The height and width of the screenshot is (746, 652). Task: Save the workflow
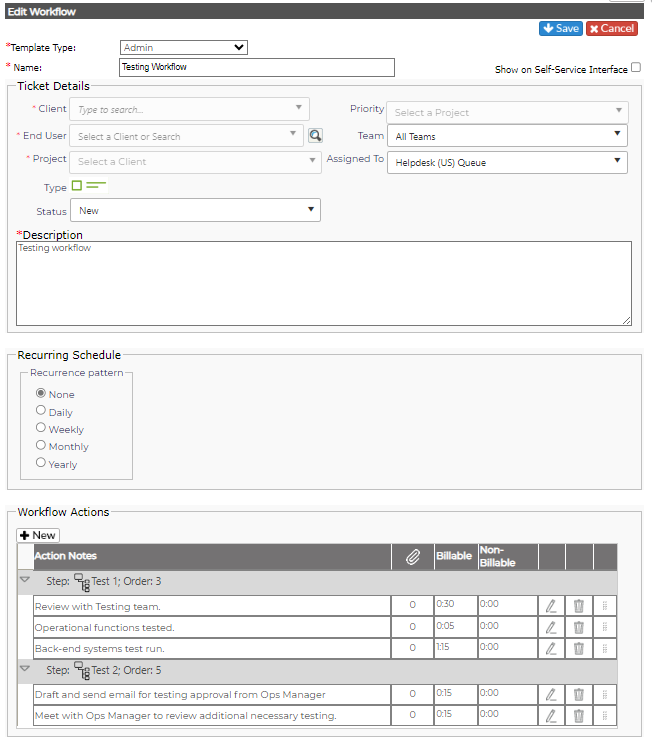[x=561, y=29]
